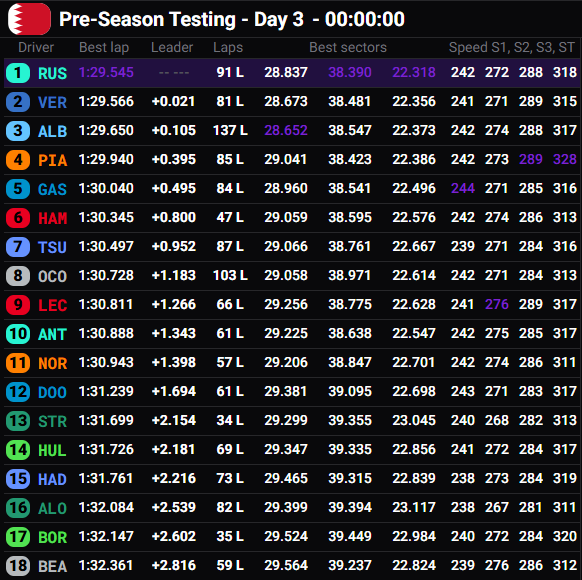This screenshot has height=580, width=582.
Task: Select position 14 badge for HUL
Action: (x=18, y=449)
